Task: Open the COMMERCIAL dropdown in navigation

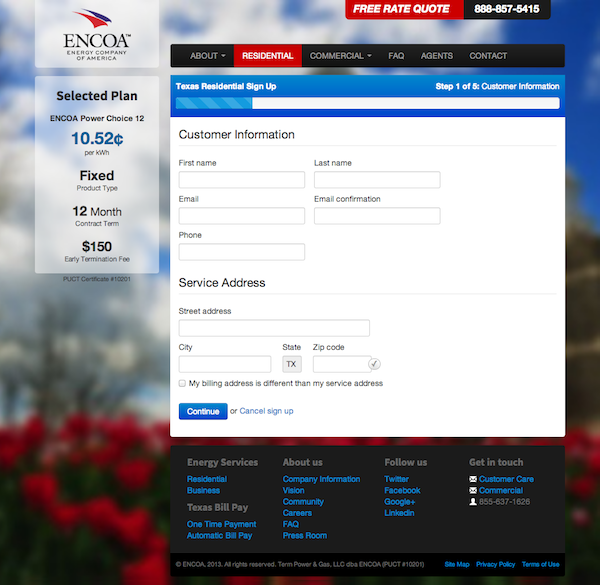Action: tap(340, 56)
